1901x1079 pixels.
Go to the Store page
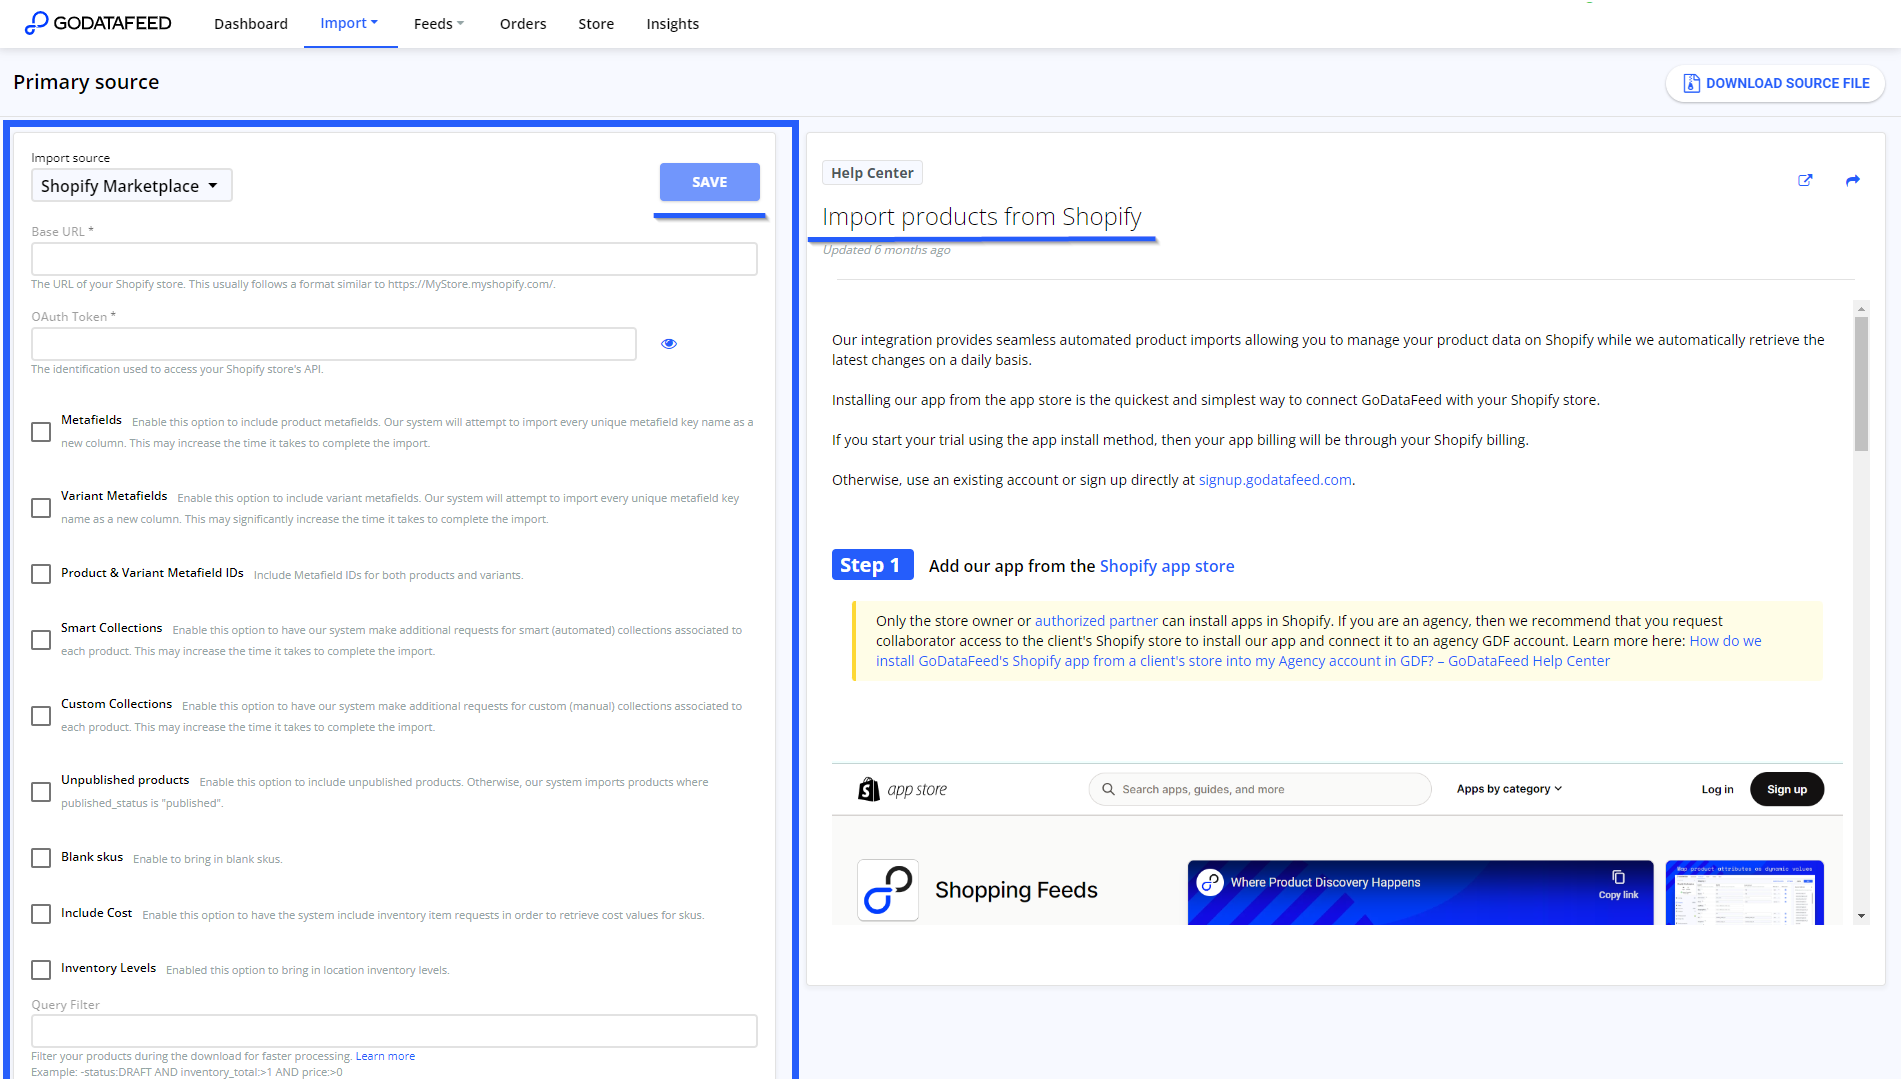(596, 23)
